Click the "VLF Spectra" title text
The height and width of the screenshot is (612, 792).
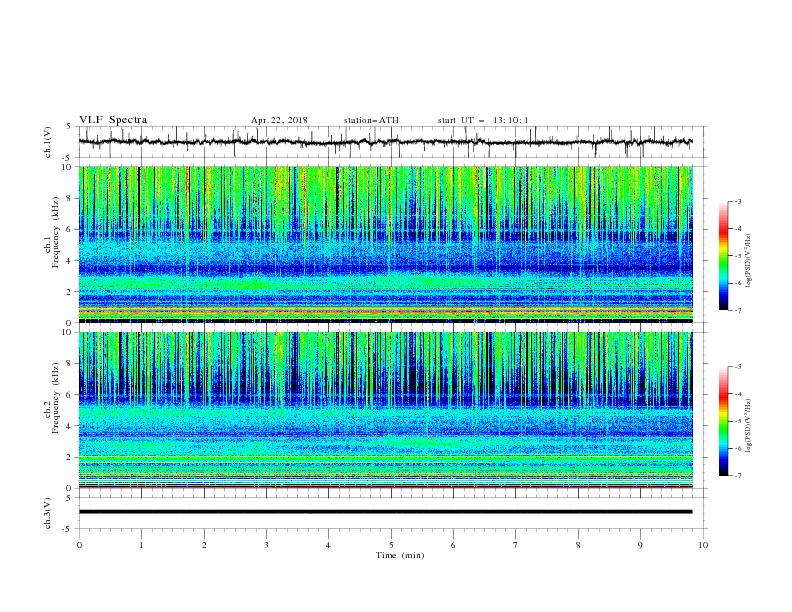pyautogui.click(x=113, y=120)
